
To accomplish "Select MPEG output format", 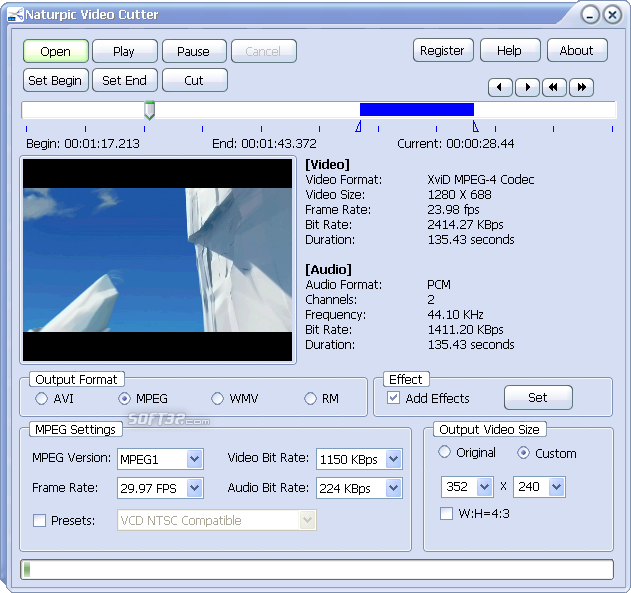I will (x=124, y=399).
